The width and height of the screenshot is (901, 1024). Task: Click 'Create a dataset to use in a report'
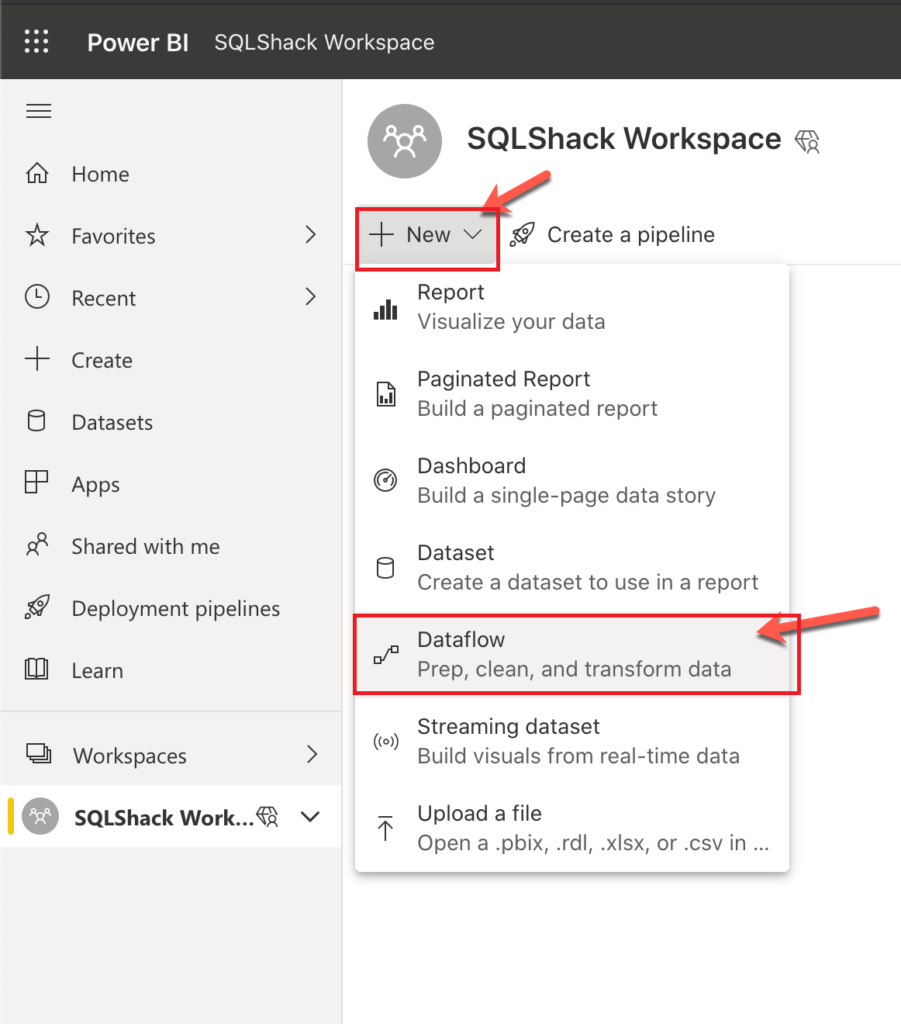[588, 583]
